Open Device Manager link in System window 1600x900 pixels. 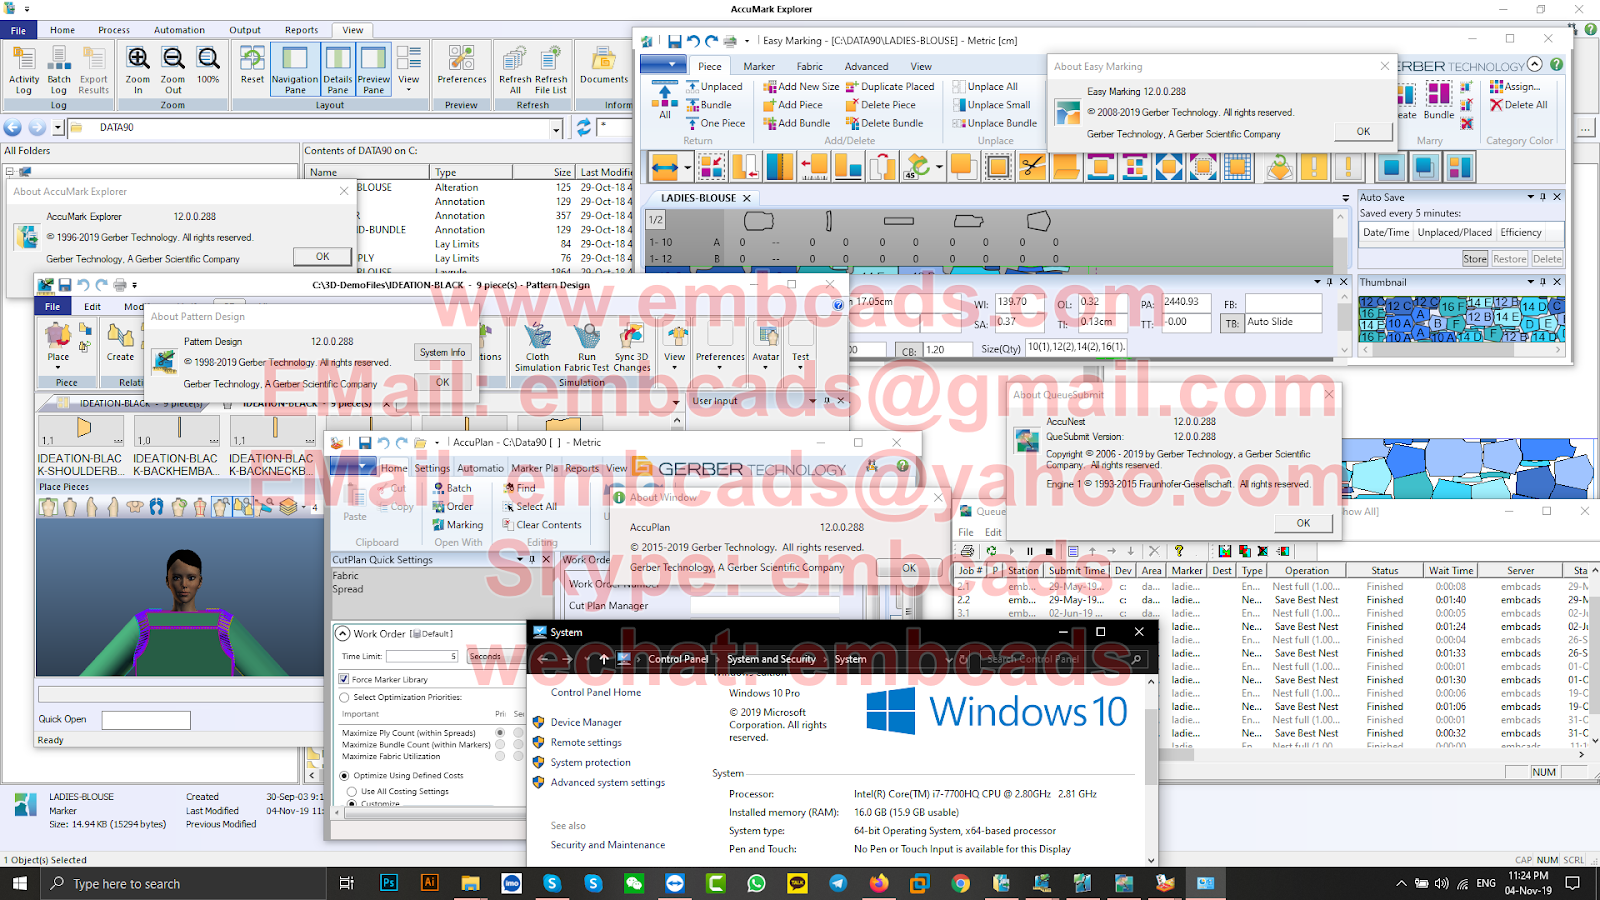pos(586,722)
